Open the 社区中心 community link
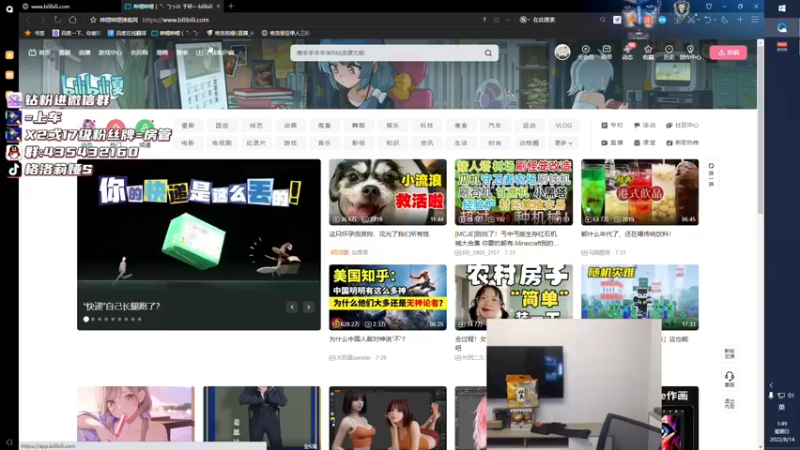The width and height of the screenshot is (800, 450). pyautogui.click(x=682, y=125)
